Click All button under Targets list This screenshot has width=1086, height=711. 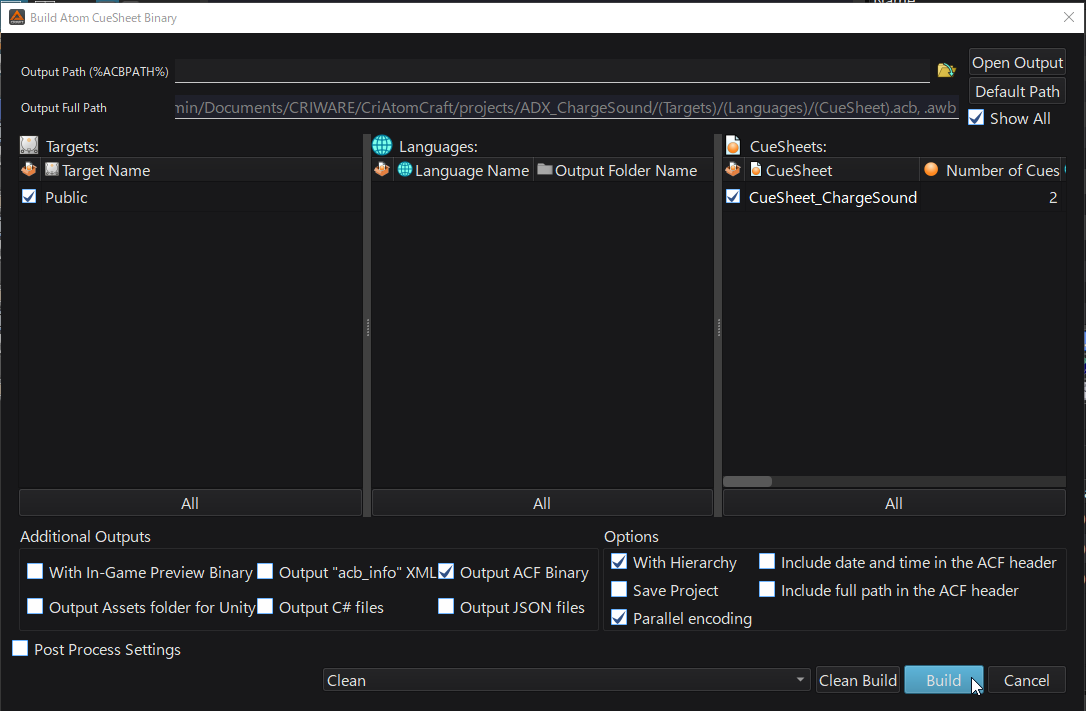pos(190,503)
